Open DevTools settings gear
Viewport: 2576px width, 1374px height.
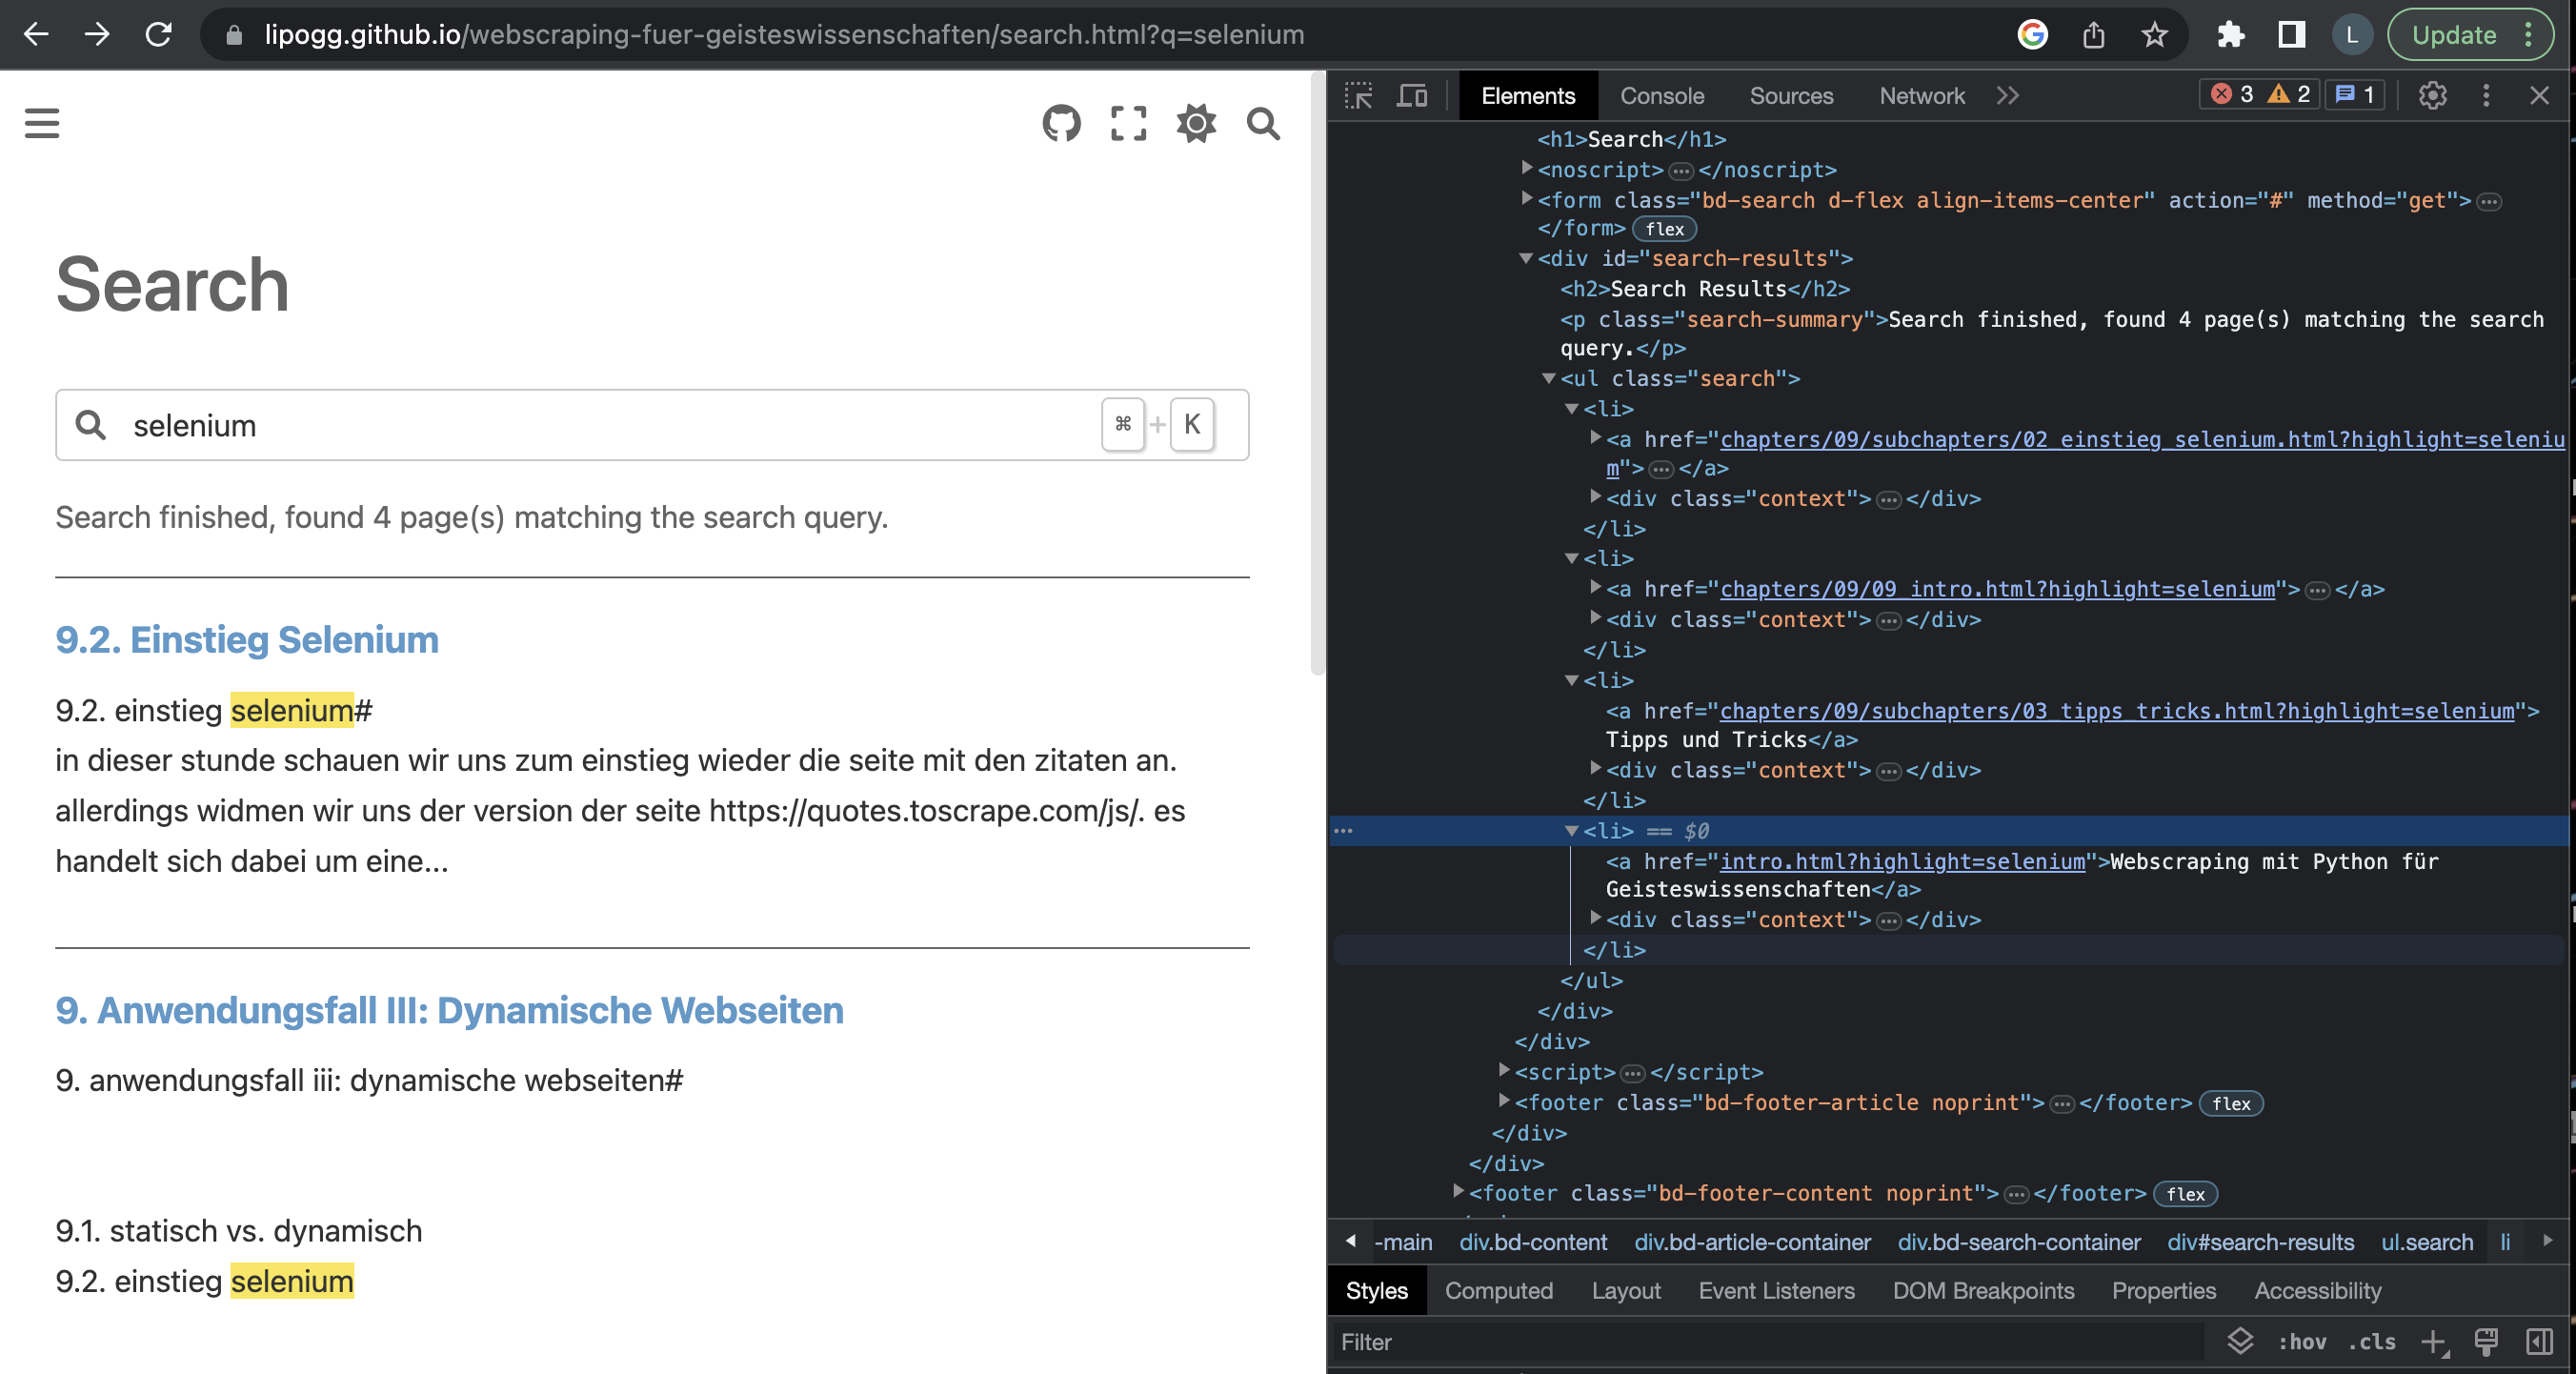click(x=2432, y=96)
